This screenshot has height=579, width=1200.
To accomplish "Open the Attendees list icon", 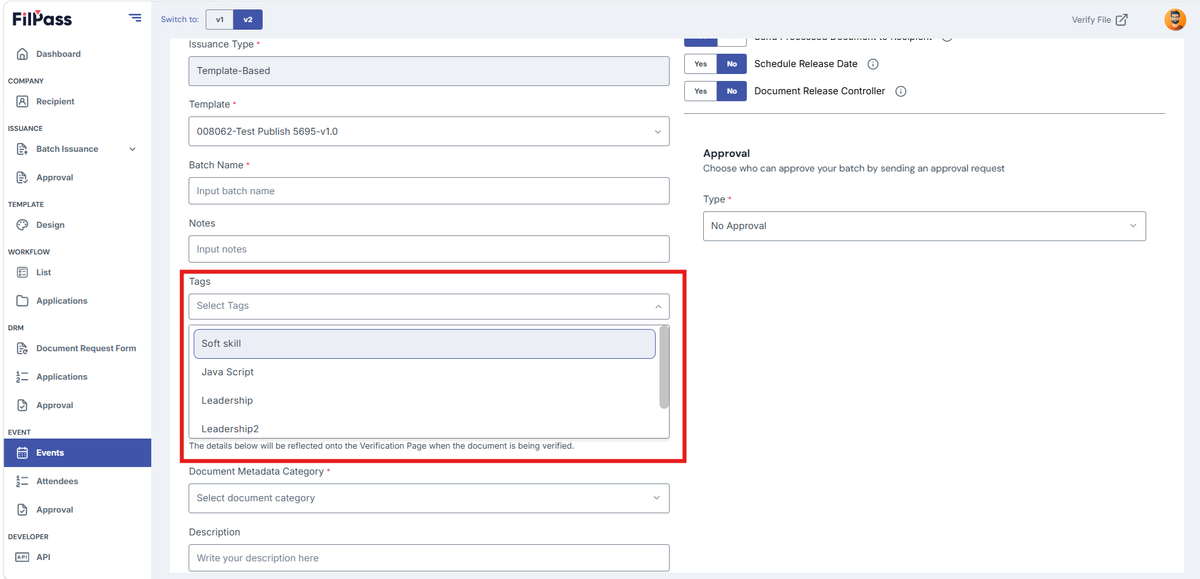I will click(x=23, y=481).
